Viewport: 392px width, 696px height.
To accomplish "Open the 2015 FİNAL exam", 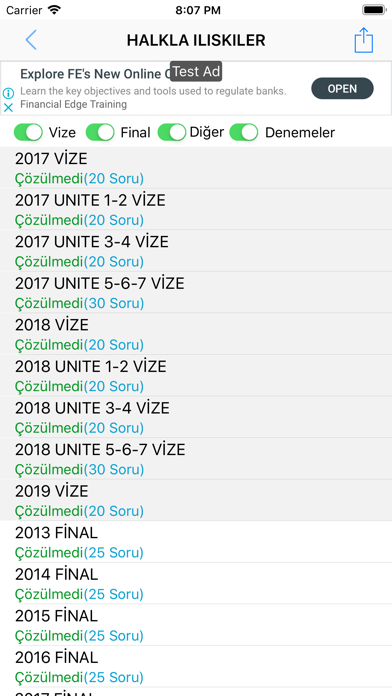I will pos(196,625).
